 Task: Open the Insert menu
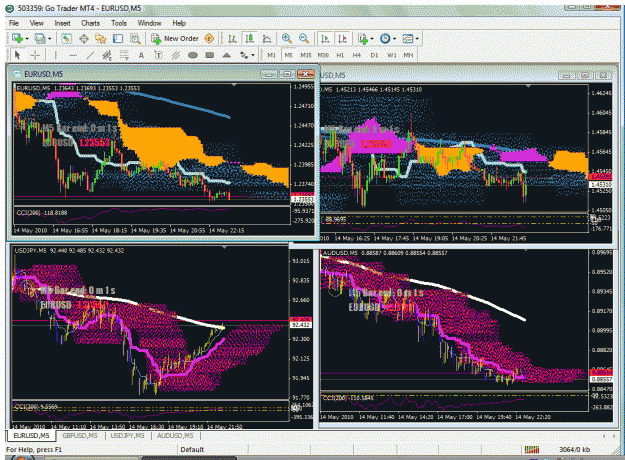[x=62, y=23]
